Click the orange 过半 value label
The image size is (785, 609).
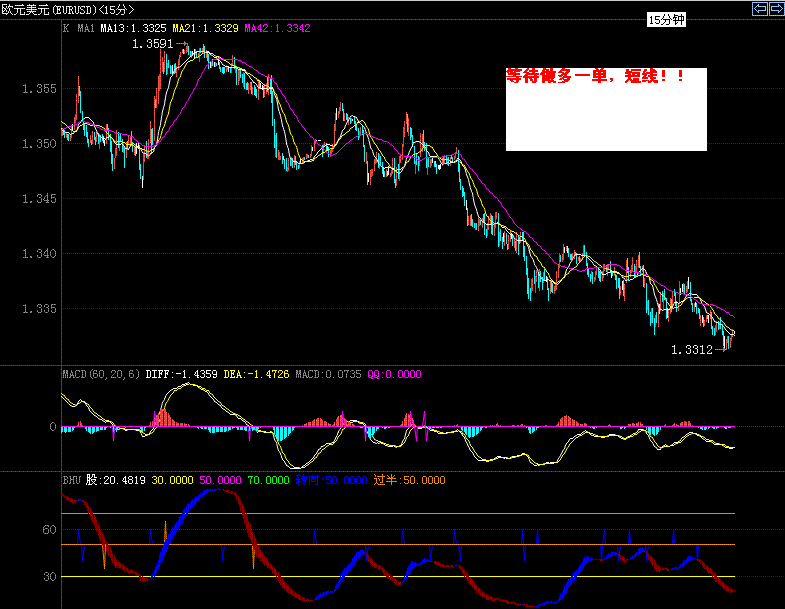409,480
